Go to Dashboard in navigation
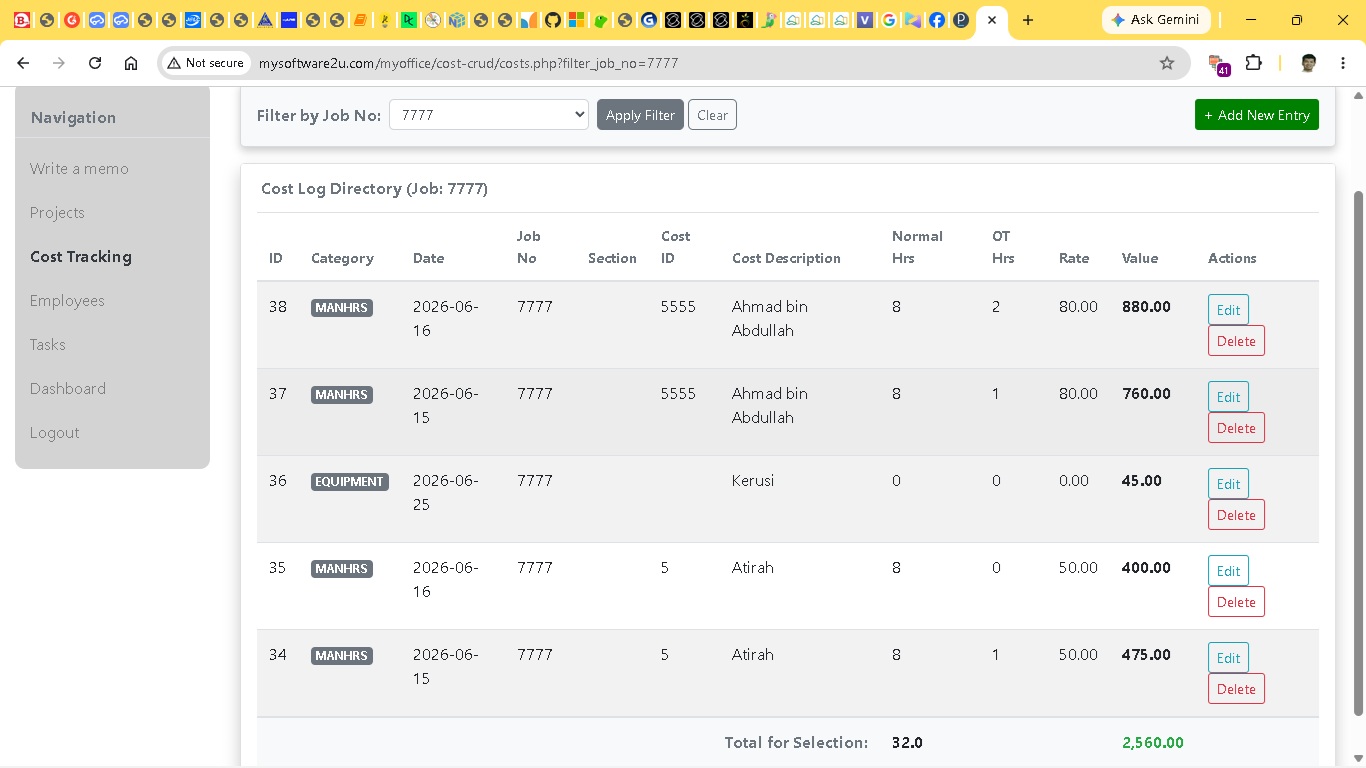 pos(68,389)
